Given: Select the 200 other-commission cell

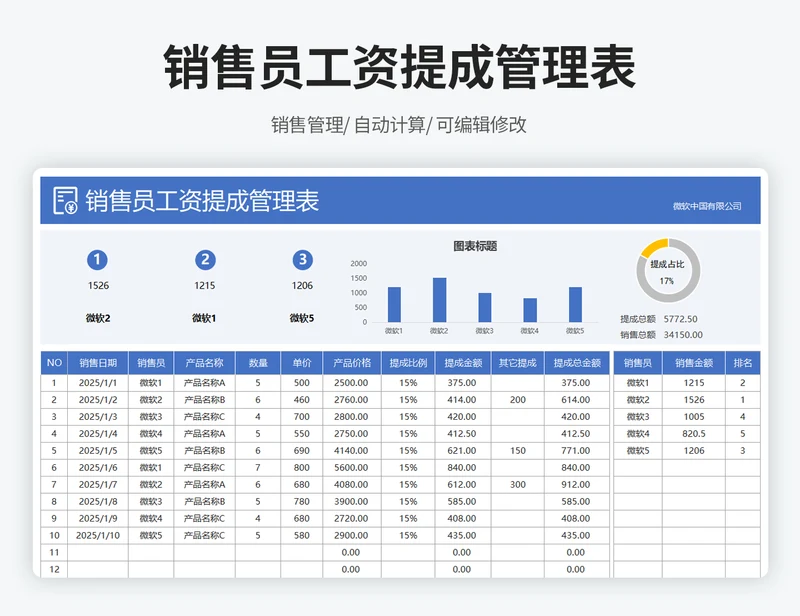Looking at the screenshot, I should (517, 400).
